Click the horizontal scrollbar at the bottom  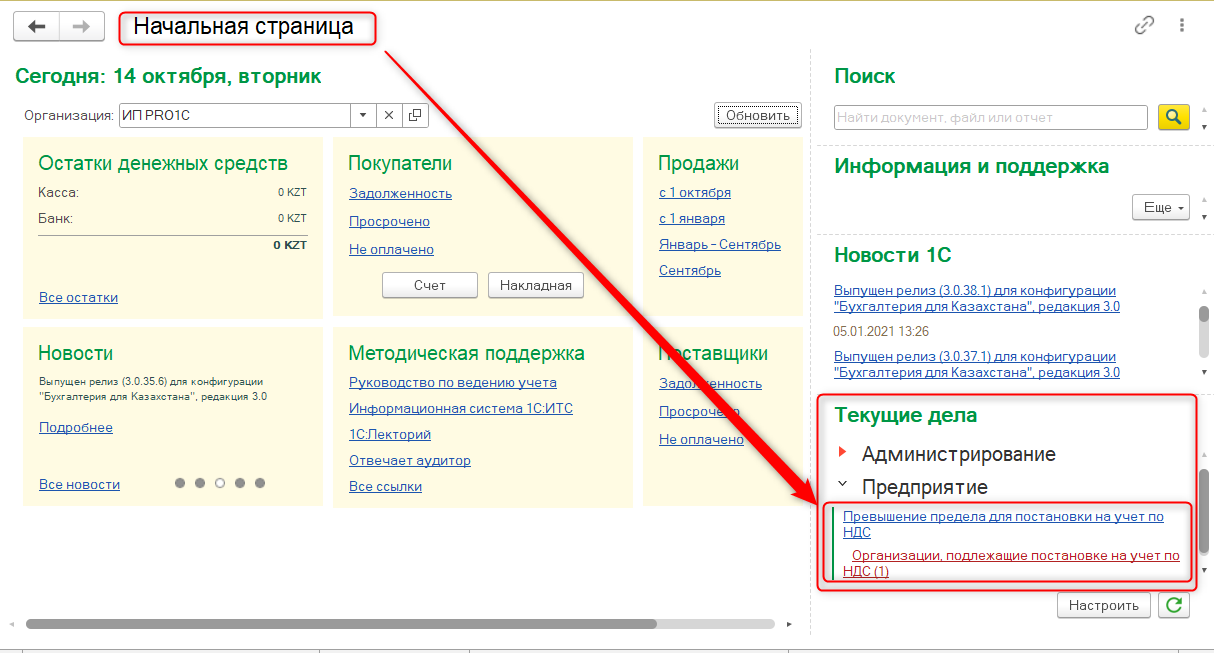click(340, 623)
